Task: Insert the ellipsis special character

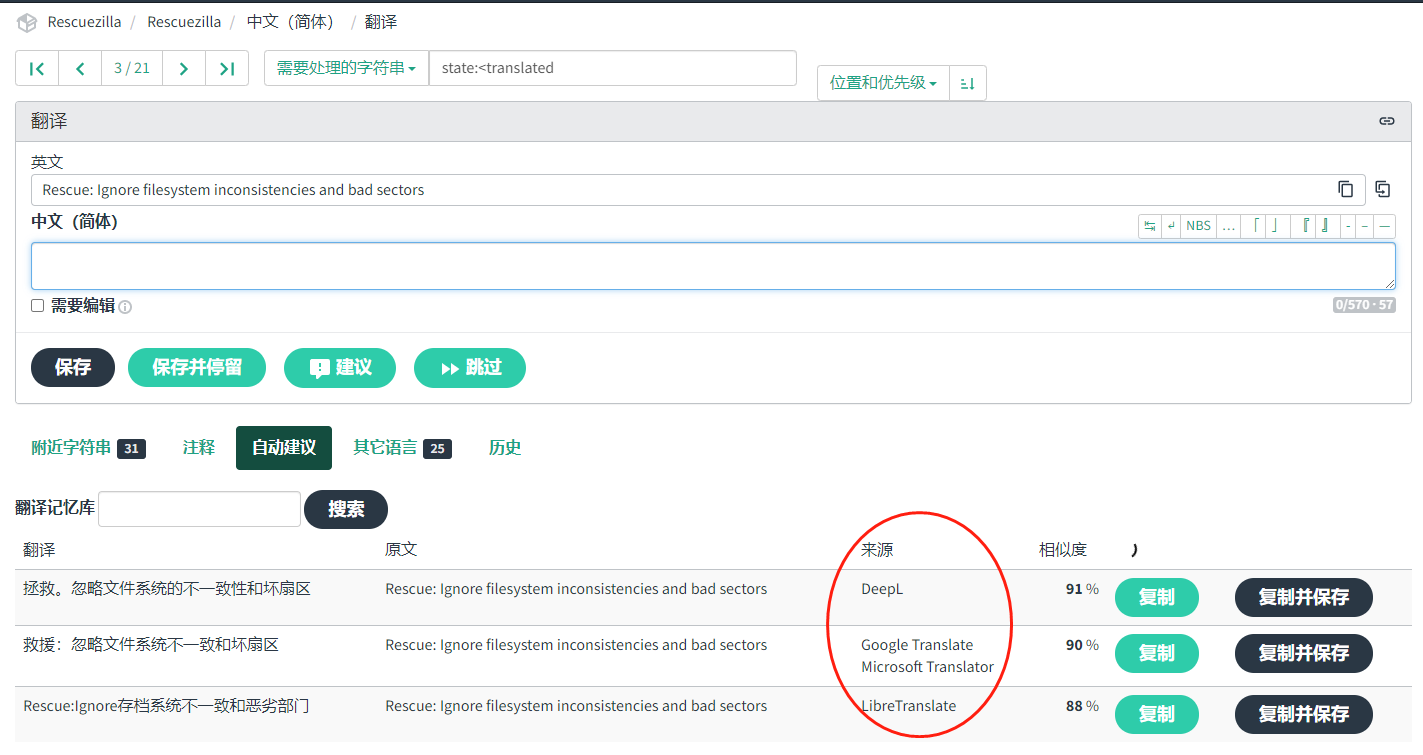Action: [x=1228, y=225]
